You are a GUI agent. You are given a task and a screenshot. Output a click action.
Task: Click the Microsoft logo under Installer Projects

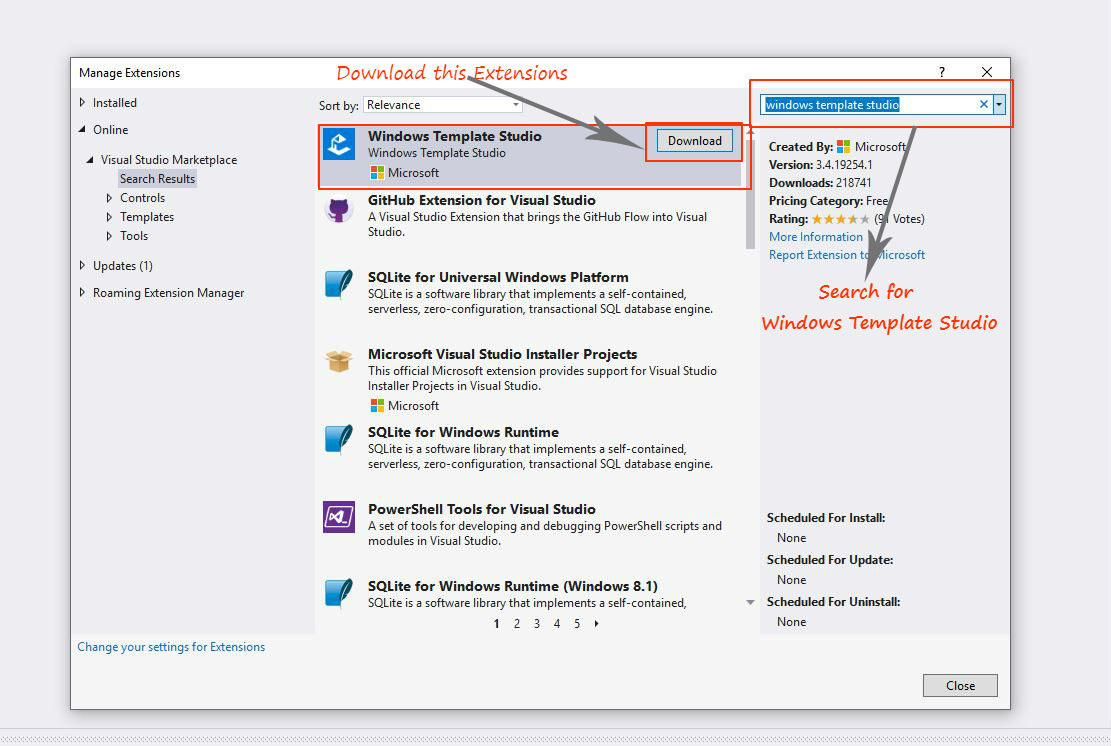(377, 406)
